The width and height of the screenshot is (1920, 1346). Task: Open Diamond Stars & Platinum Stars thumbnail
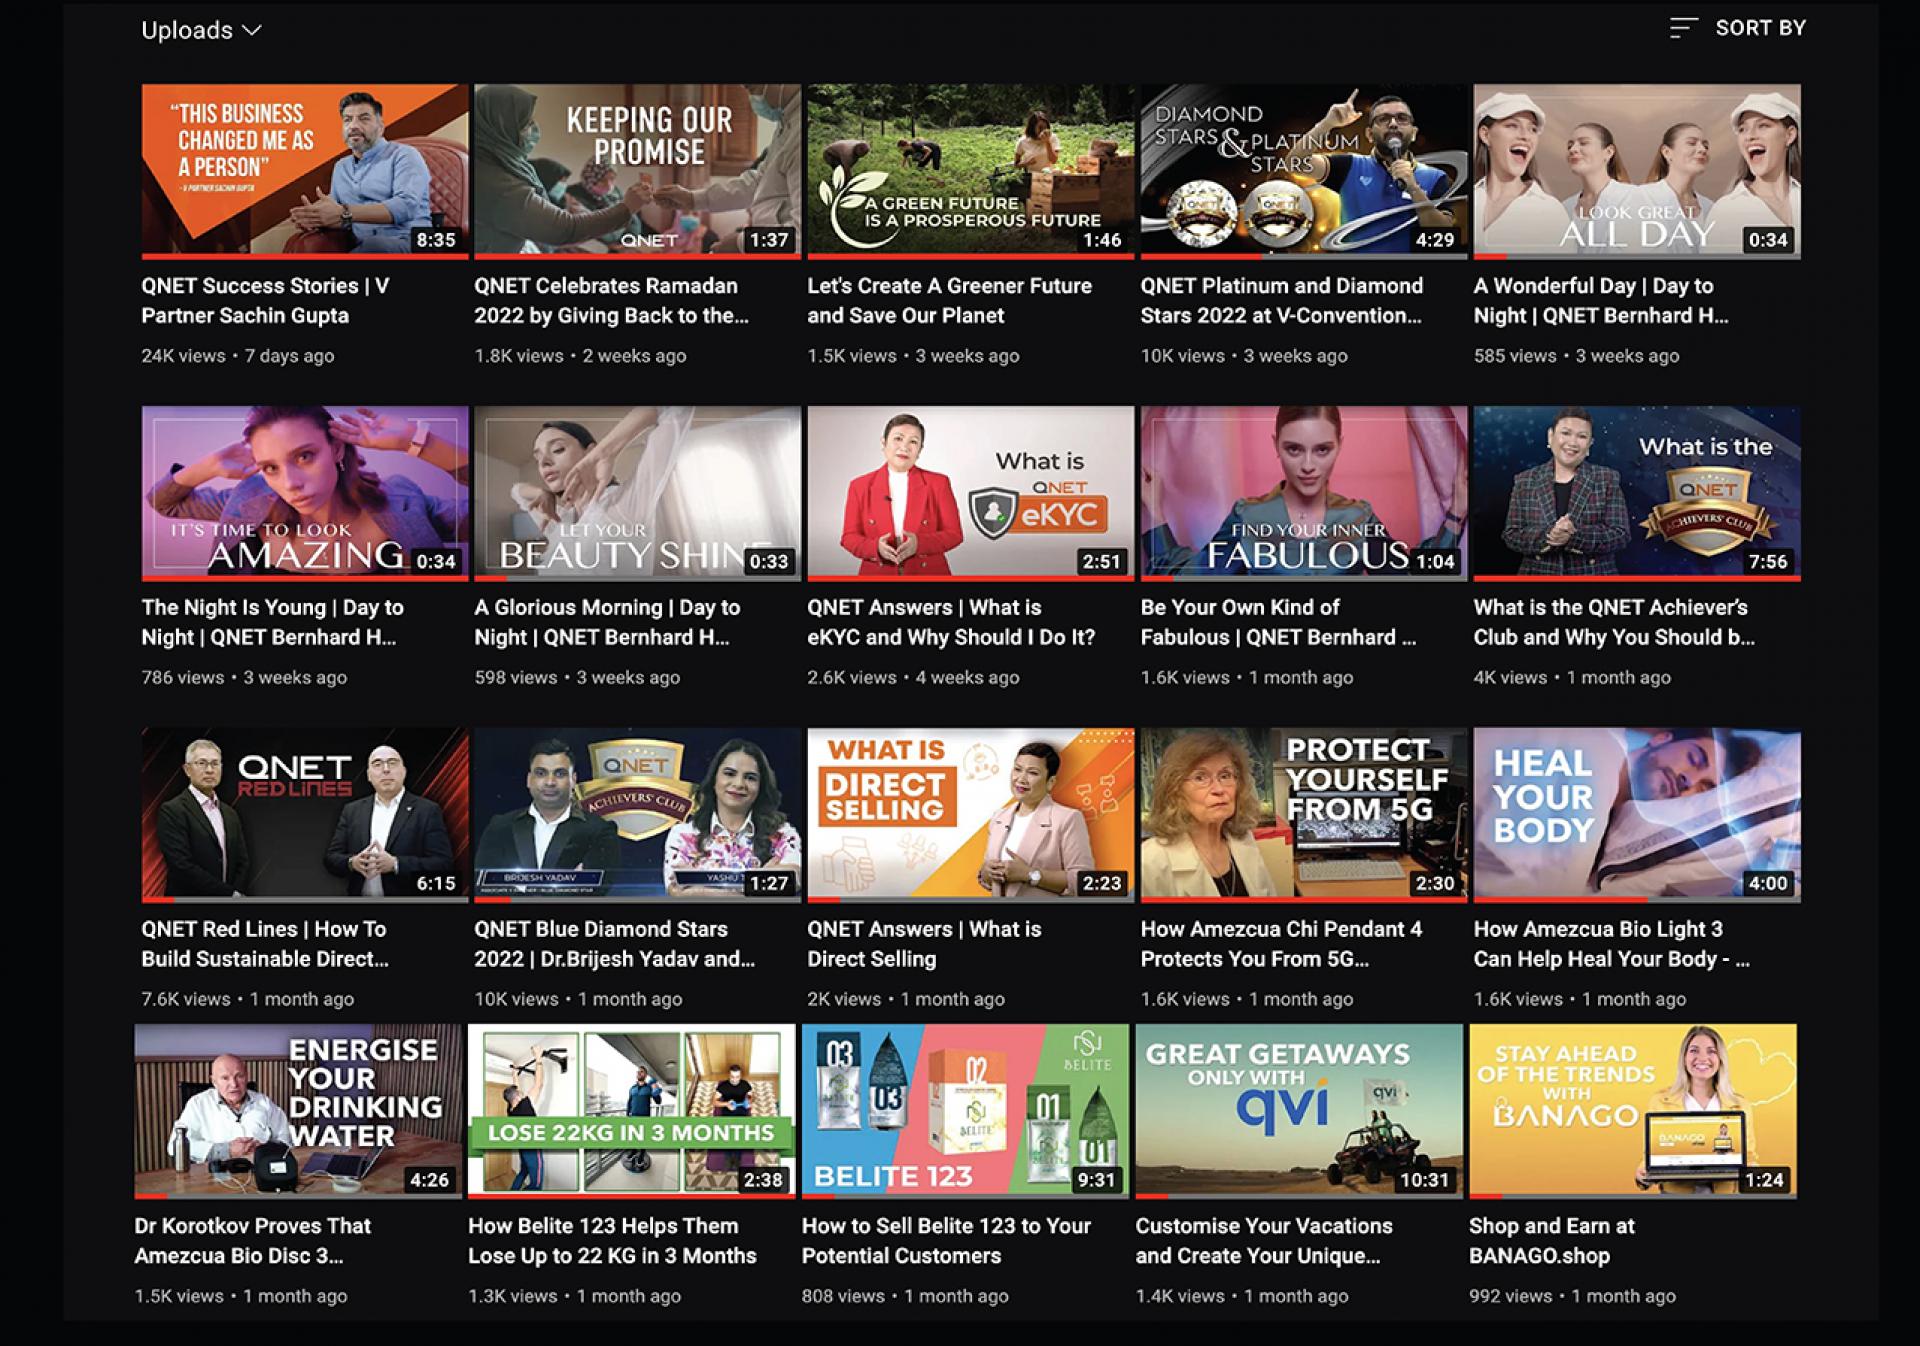[1304, 171]
